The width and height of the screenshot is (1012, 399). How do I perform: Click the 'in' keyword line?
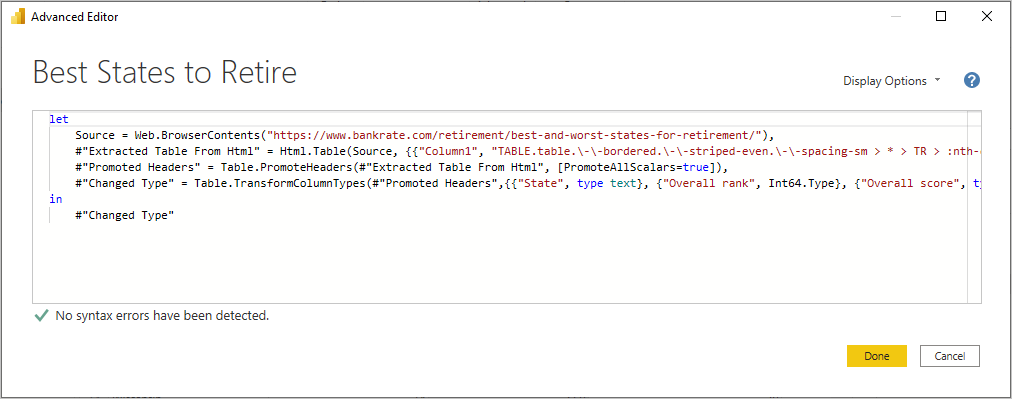coord(56,200)
